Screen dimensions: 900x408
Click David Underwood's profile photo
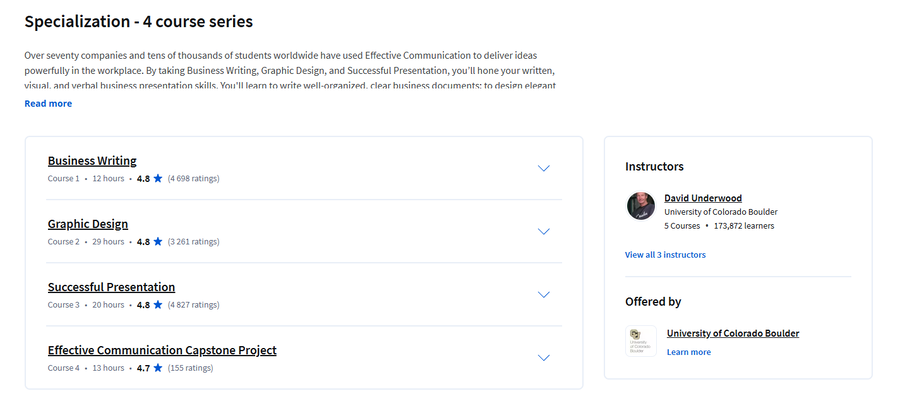click(641, 206)
